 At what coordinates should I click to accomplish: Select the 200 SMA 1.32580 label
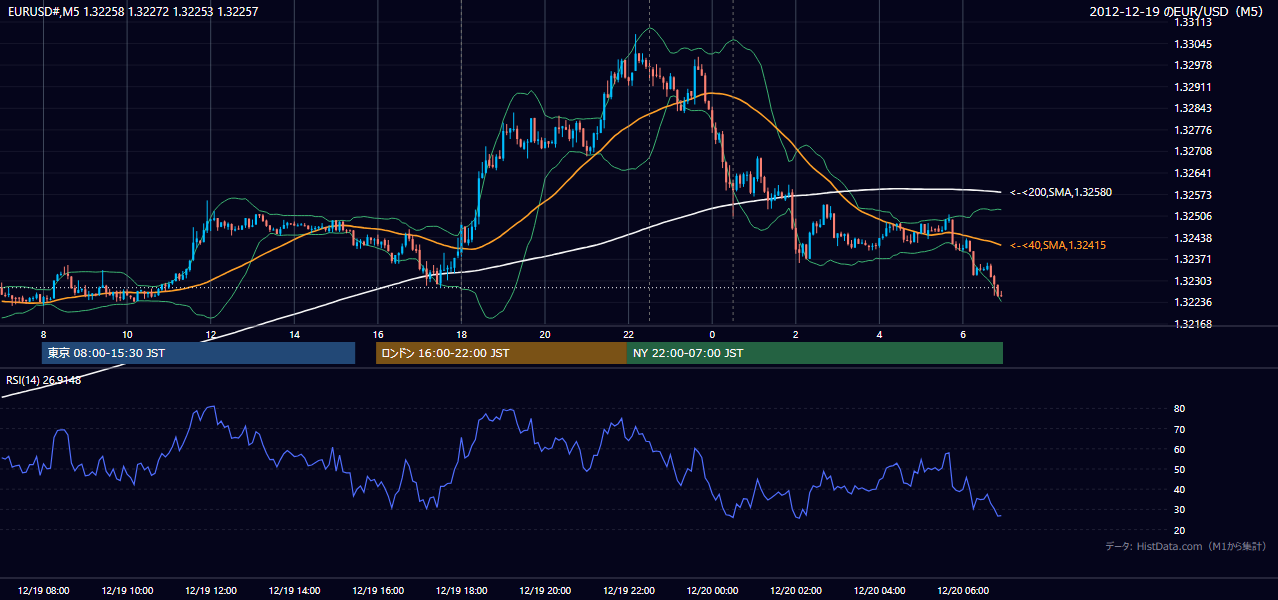point(1061,192)
